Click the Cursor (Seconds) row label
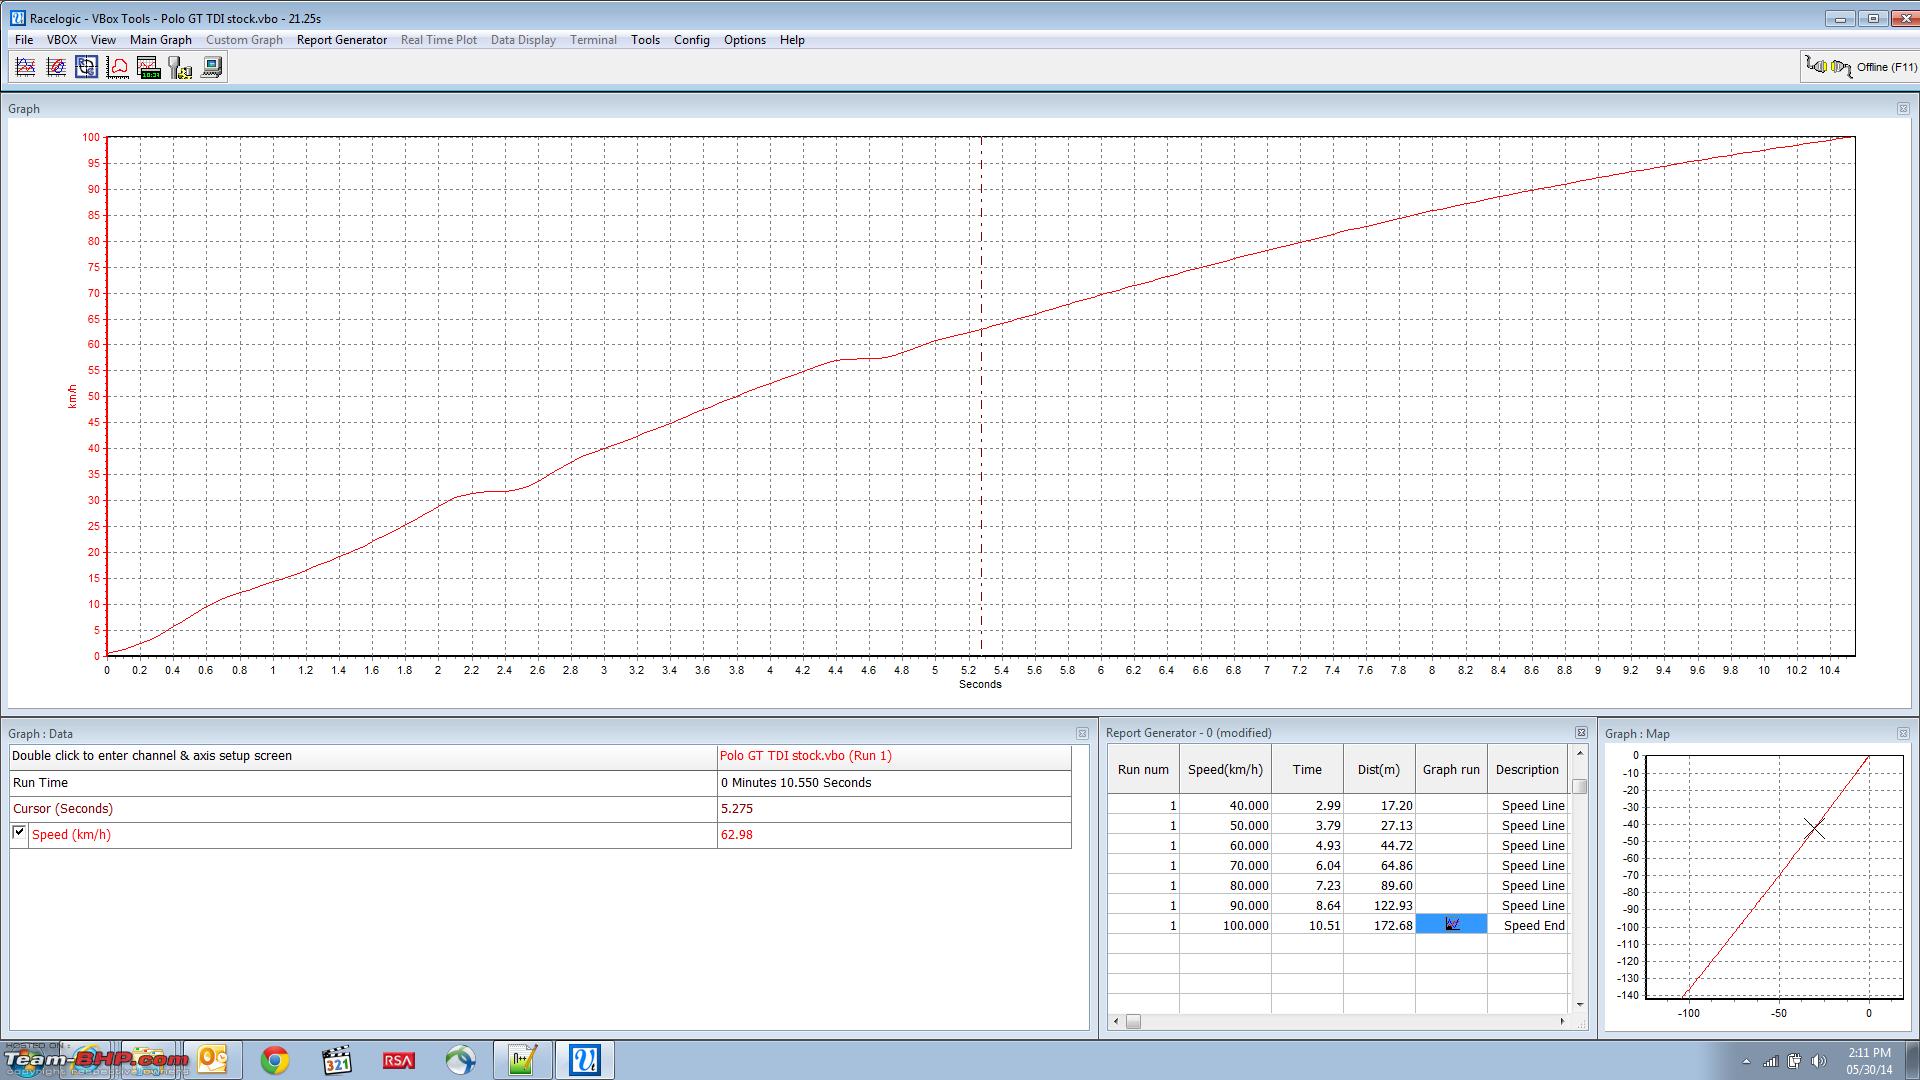This screenshot has width=1920, height=1080. (63, 808)
